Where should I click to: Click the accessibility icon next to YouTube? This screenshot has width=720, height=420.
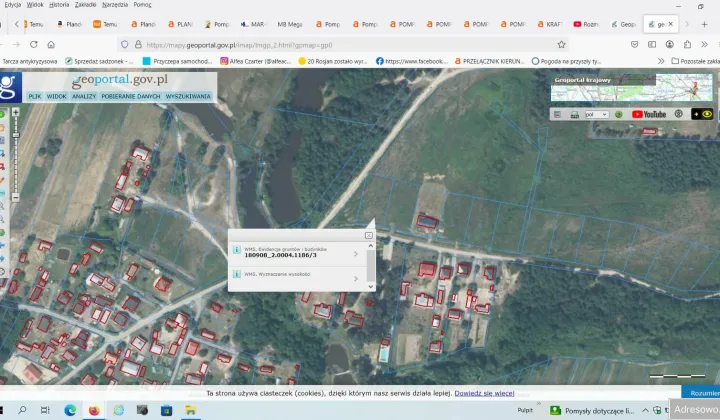pos(679,114)
